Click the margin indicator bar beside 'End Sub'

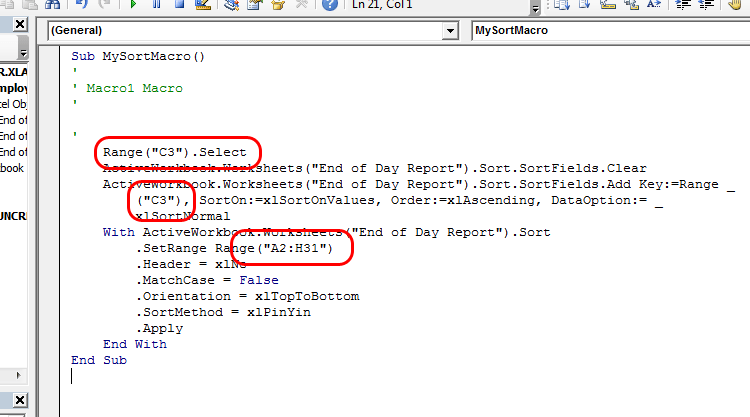coord(50,360)
